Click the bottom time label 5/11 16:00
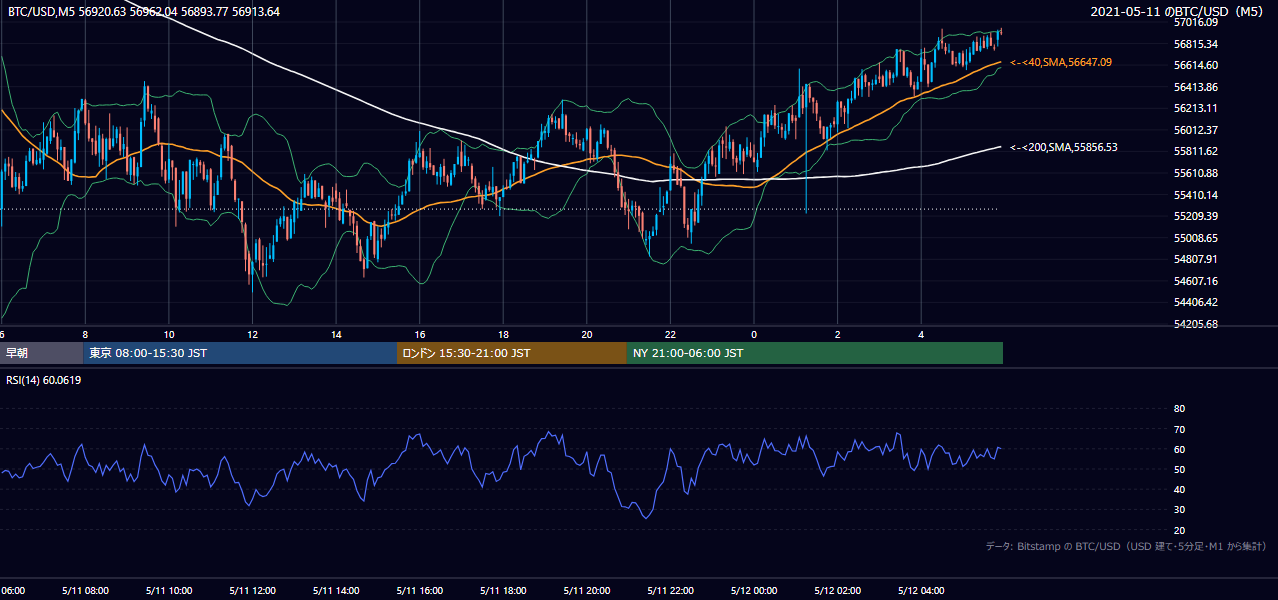 point(419,590)
